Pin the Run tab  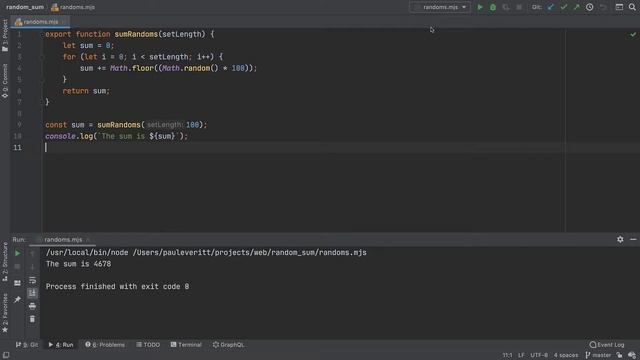[x=18, y=299]
